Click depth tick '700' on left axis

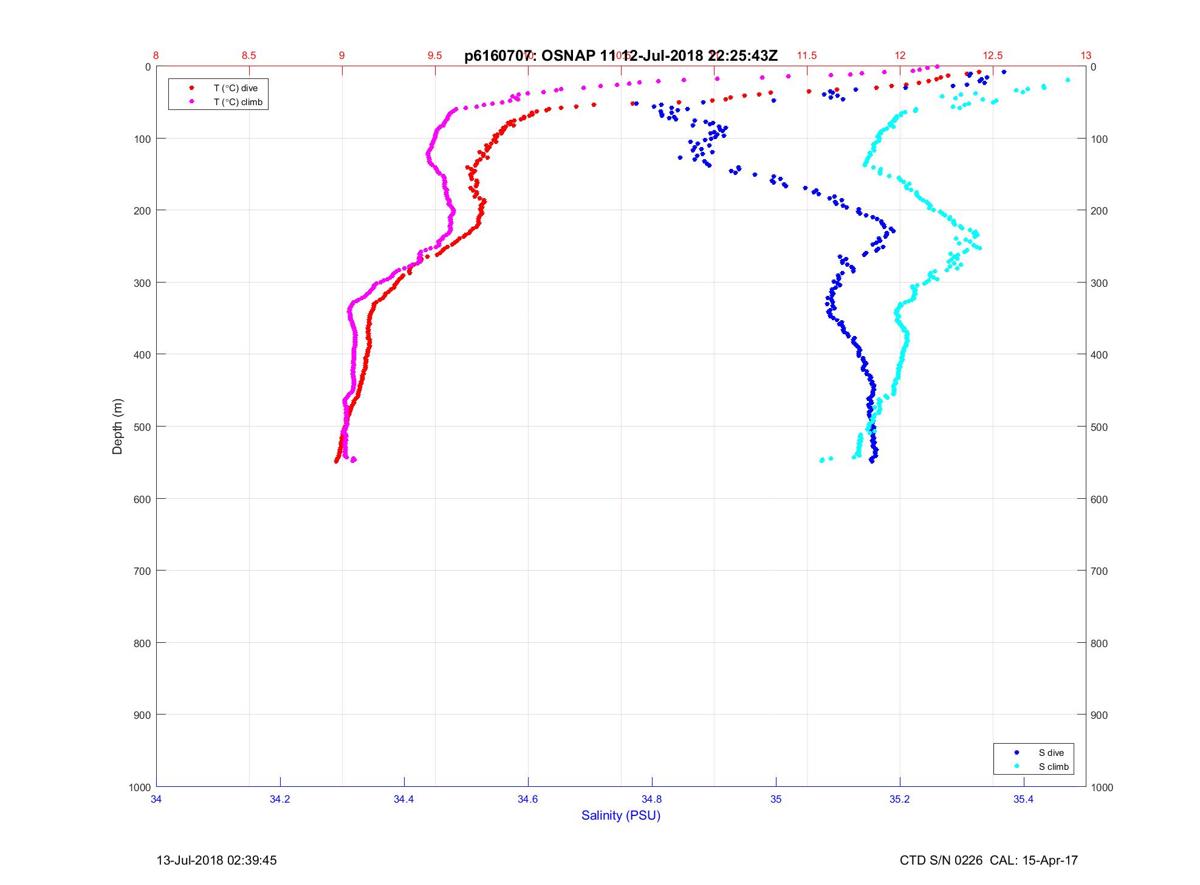click(141, 571)
